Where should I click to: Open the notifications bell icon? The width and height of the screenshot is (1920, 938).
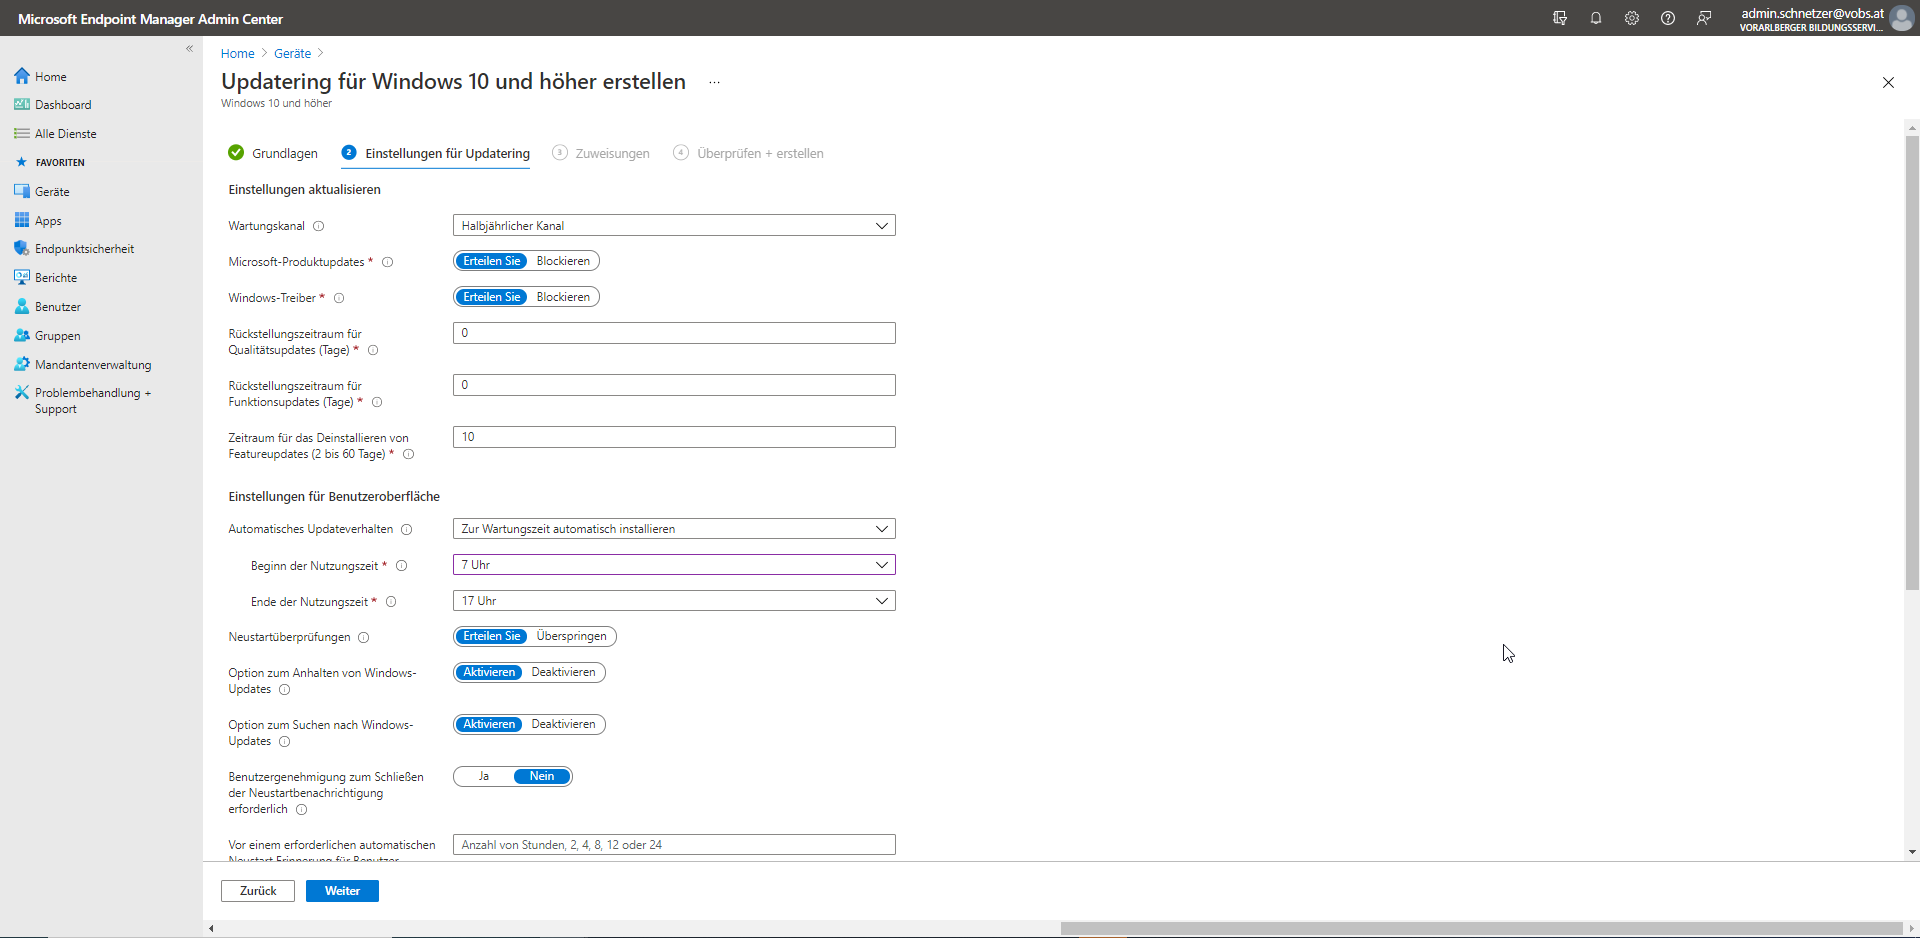[x=1596, y=18]
